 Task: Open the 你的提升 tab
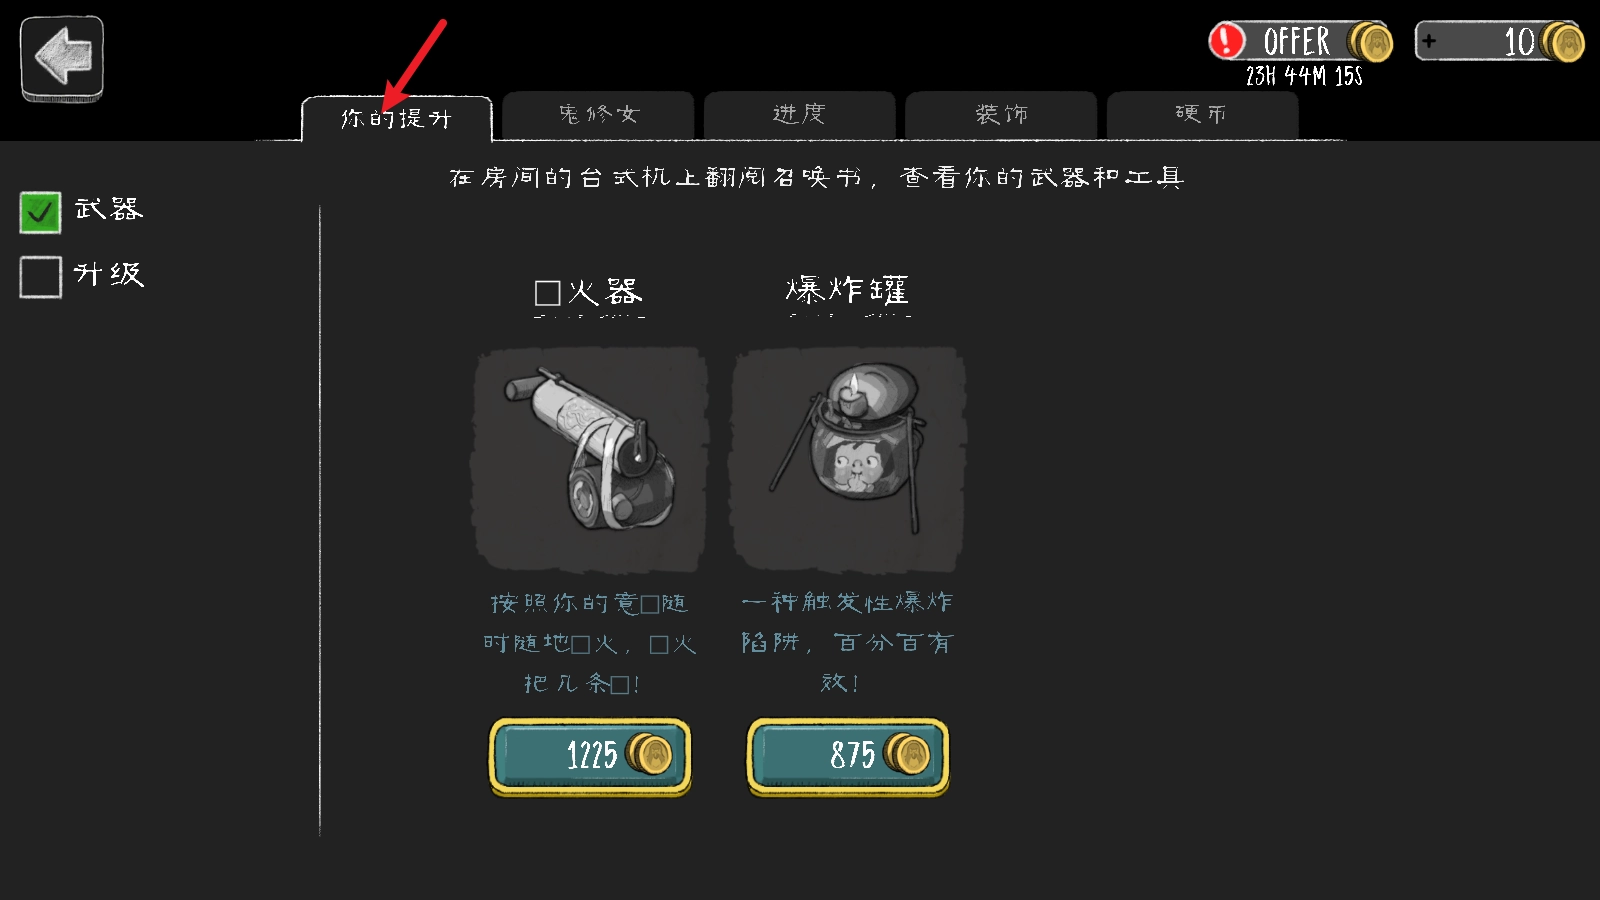pyautogui.click(x=397, y=118)
